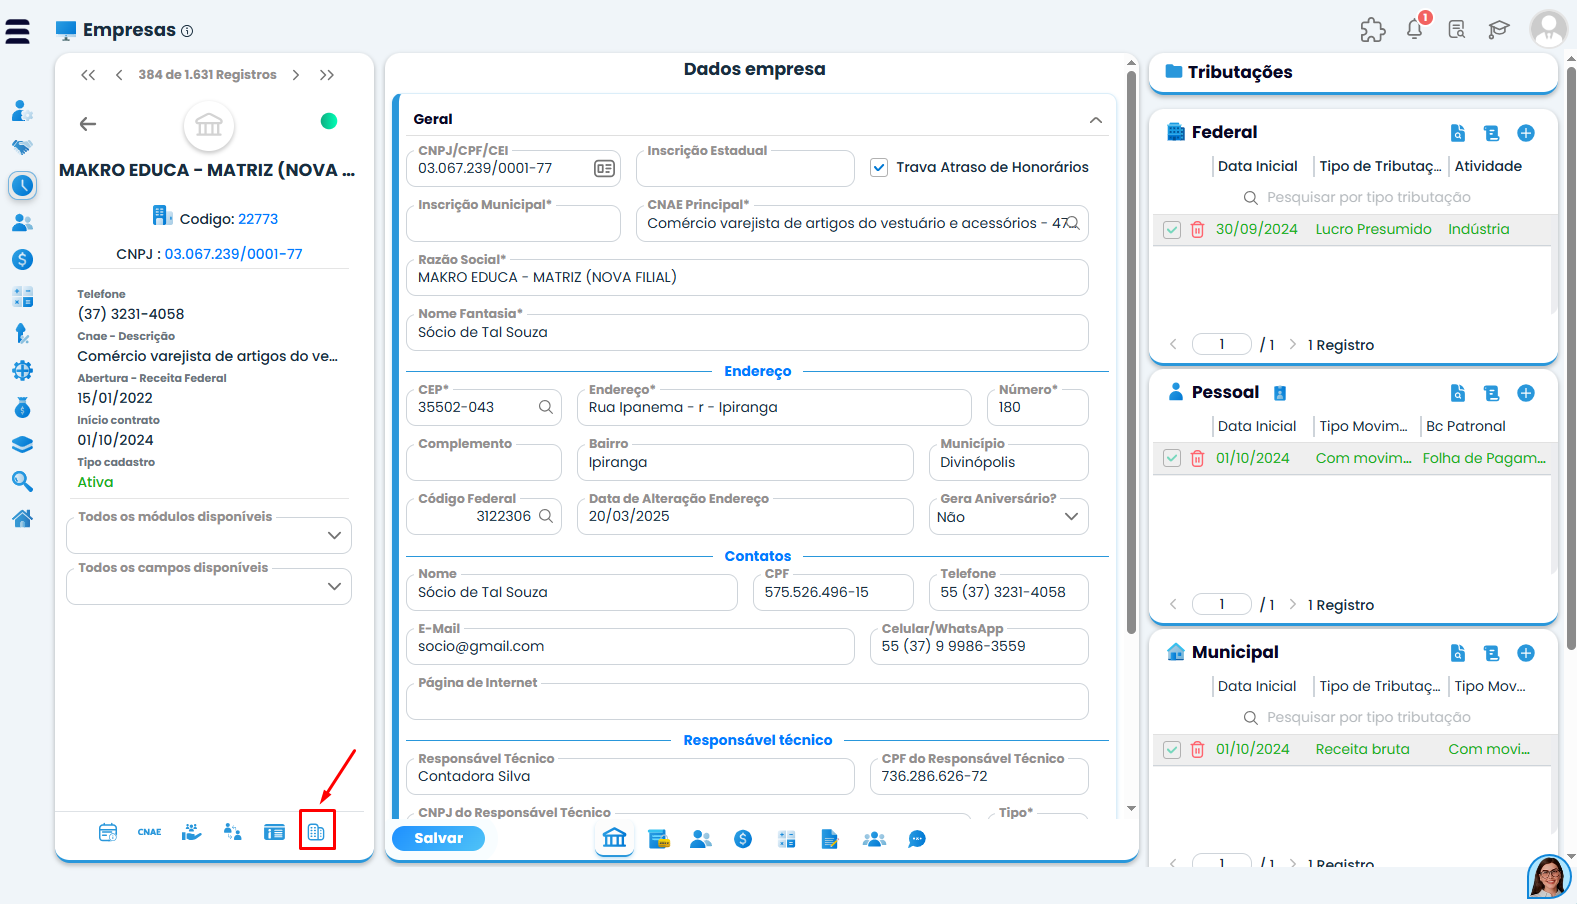The image size is (1577, 904).
Task: Click the E-Mail field with socio@gmail.com
Action: pyautogui.click(x=630, y=646)
